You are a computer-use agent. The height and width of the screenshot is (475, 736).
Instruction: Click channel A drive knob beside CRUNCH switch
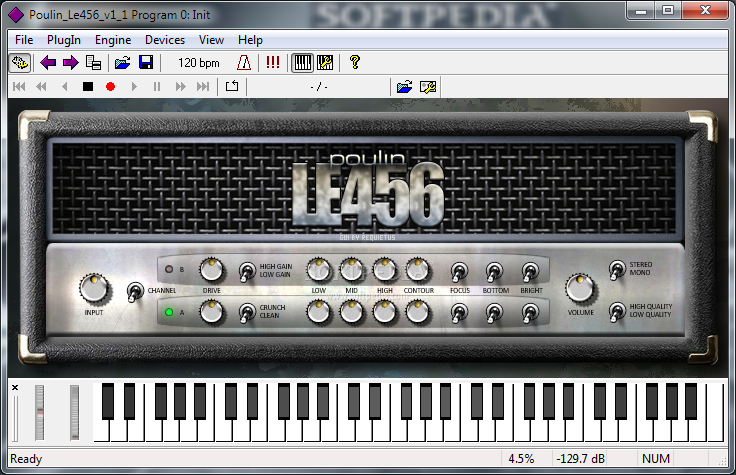(211, 312)
